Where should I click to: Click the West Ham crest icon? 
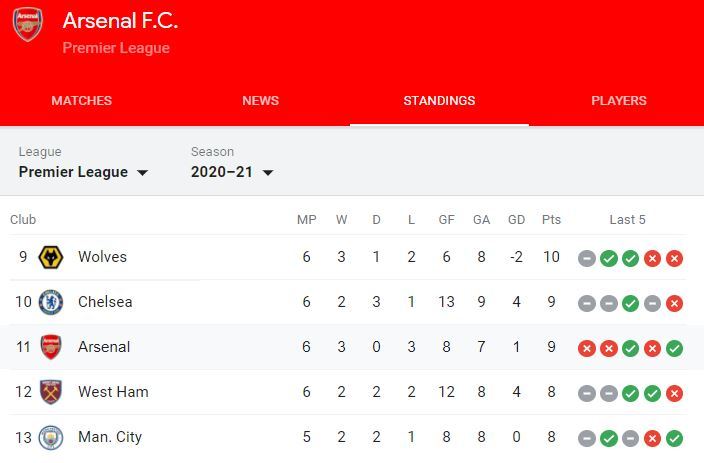(x=51, y=392)
